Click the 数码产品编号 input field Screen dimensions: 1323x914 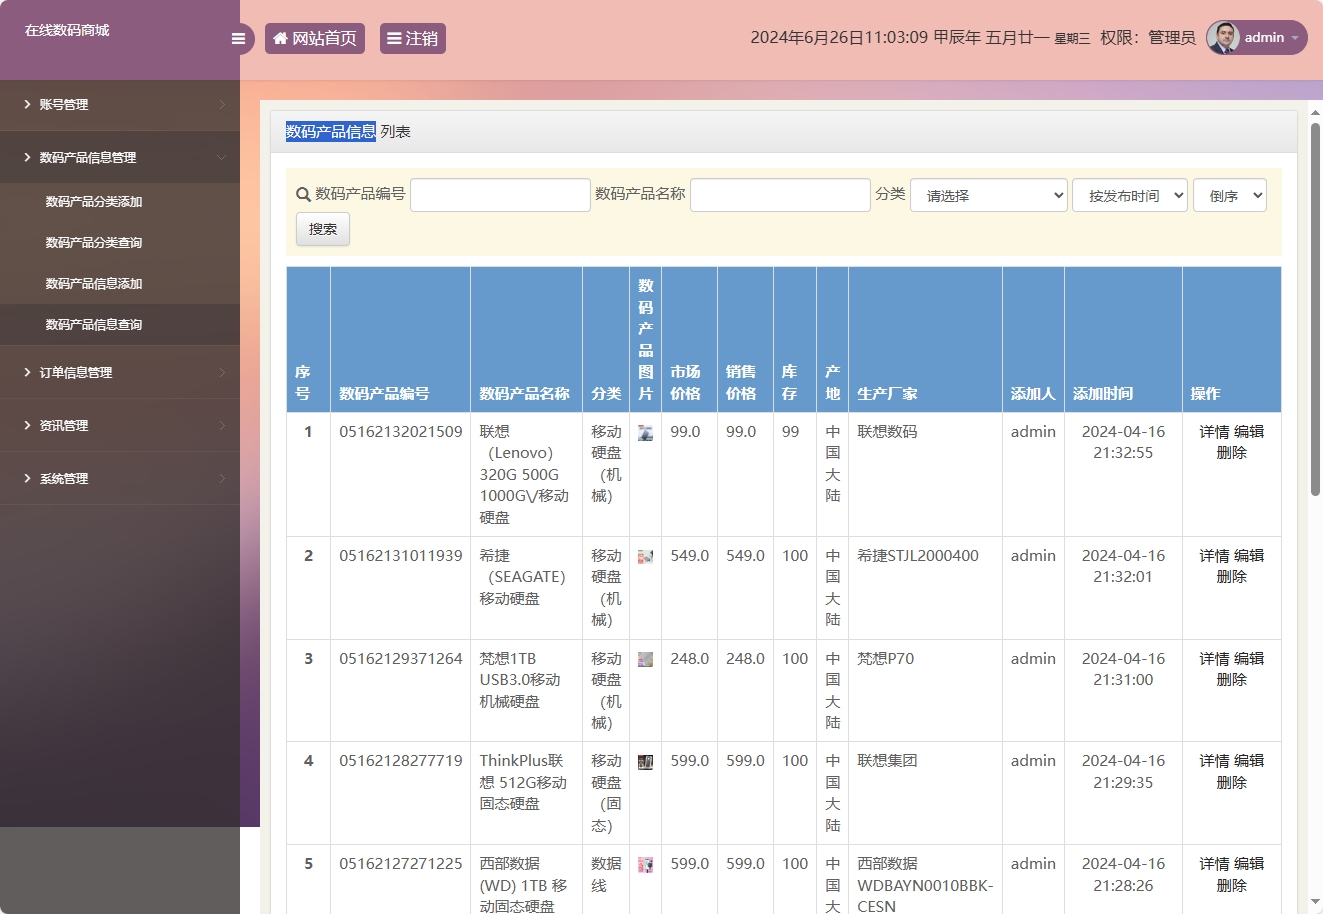point(499,194)
